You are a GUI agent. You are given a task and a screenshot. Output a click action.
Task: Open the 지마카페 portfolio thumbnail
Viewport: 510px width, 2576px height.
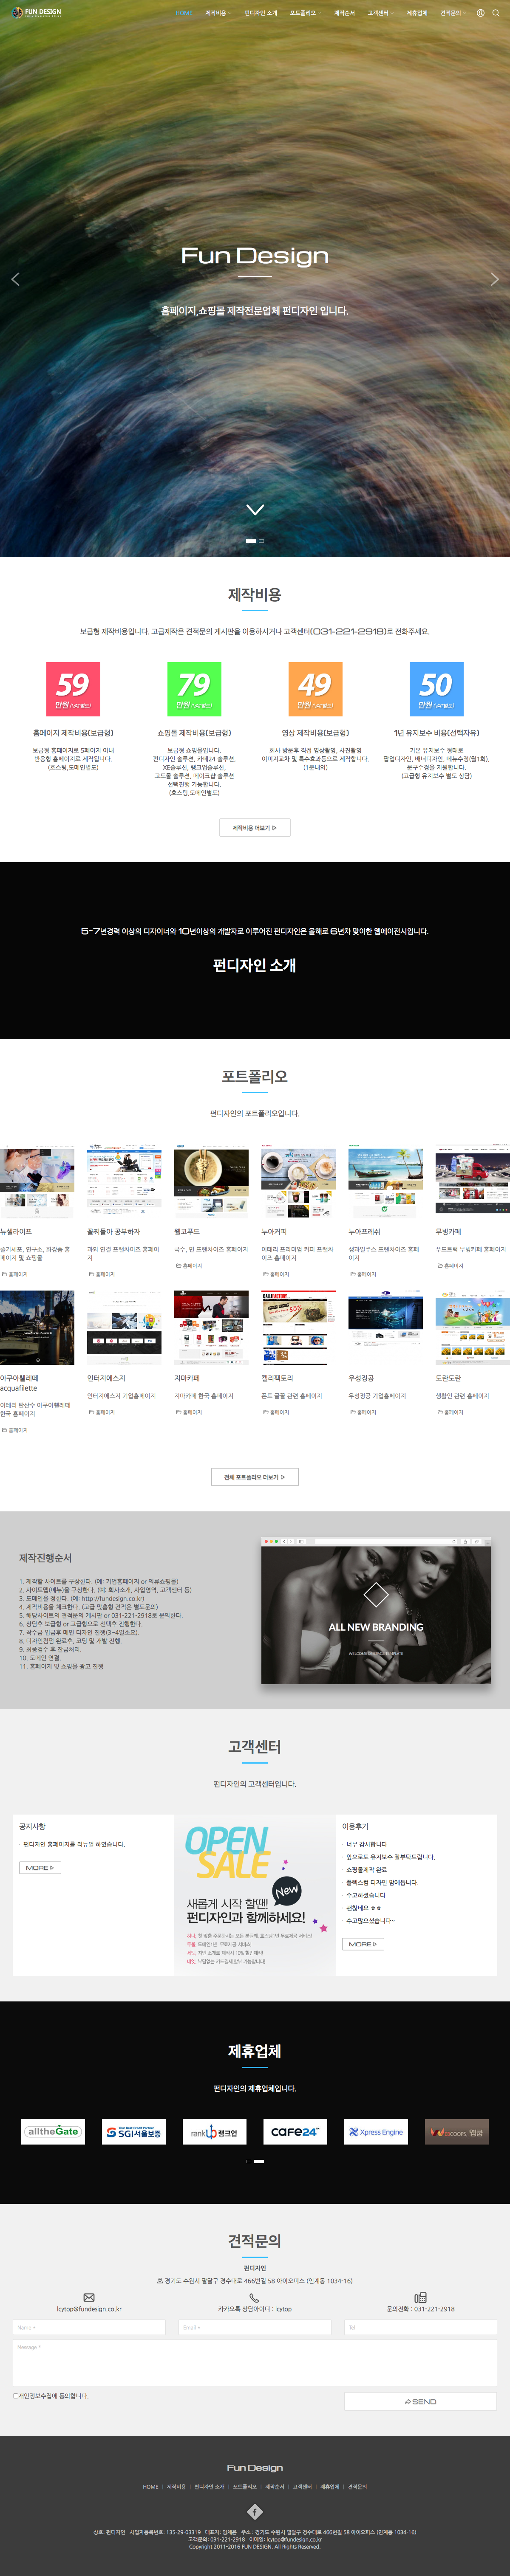pyautogui.click(x=211, y=1327)
